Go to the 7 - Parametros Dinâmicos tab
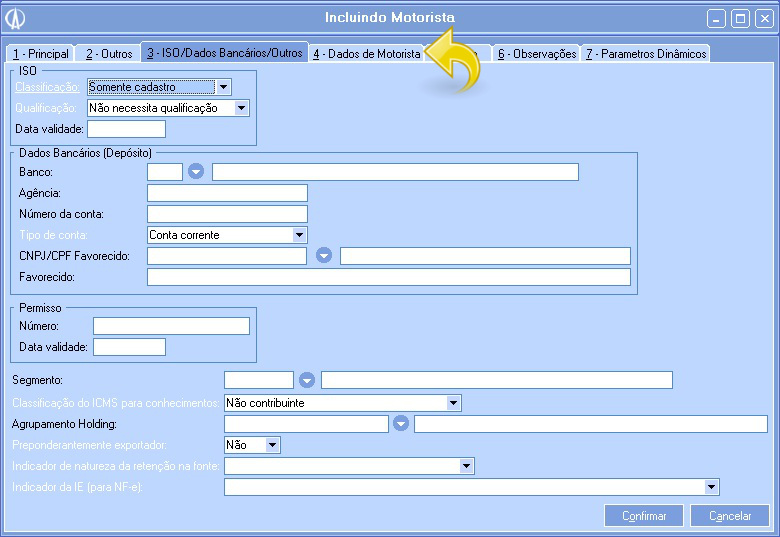The width and height of the screenshot is (780, 537). click(x=646, y=54)
